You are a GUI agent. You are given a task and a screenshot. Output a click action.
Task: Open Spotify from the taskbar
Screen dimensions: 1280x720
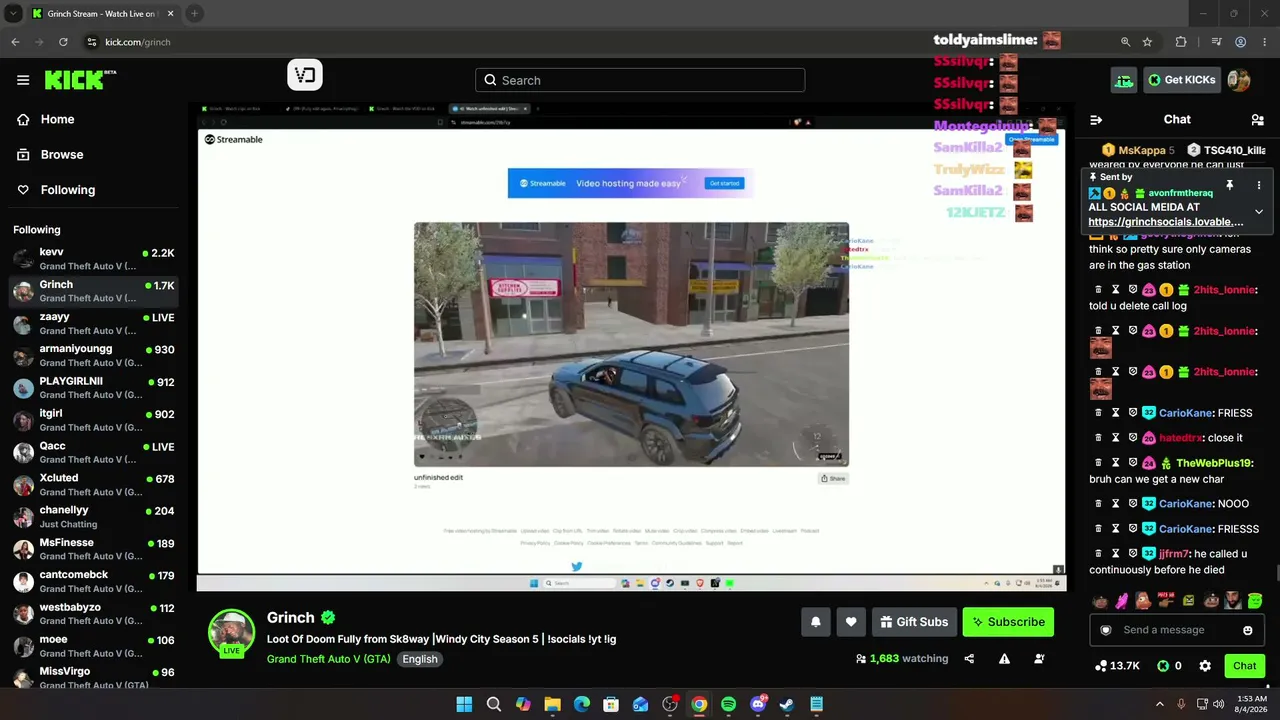click(x=729, y=704)
